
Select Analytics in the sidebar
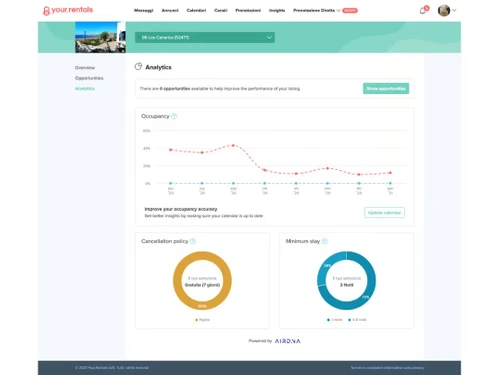coord(85,88)
